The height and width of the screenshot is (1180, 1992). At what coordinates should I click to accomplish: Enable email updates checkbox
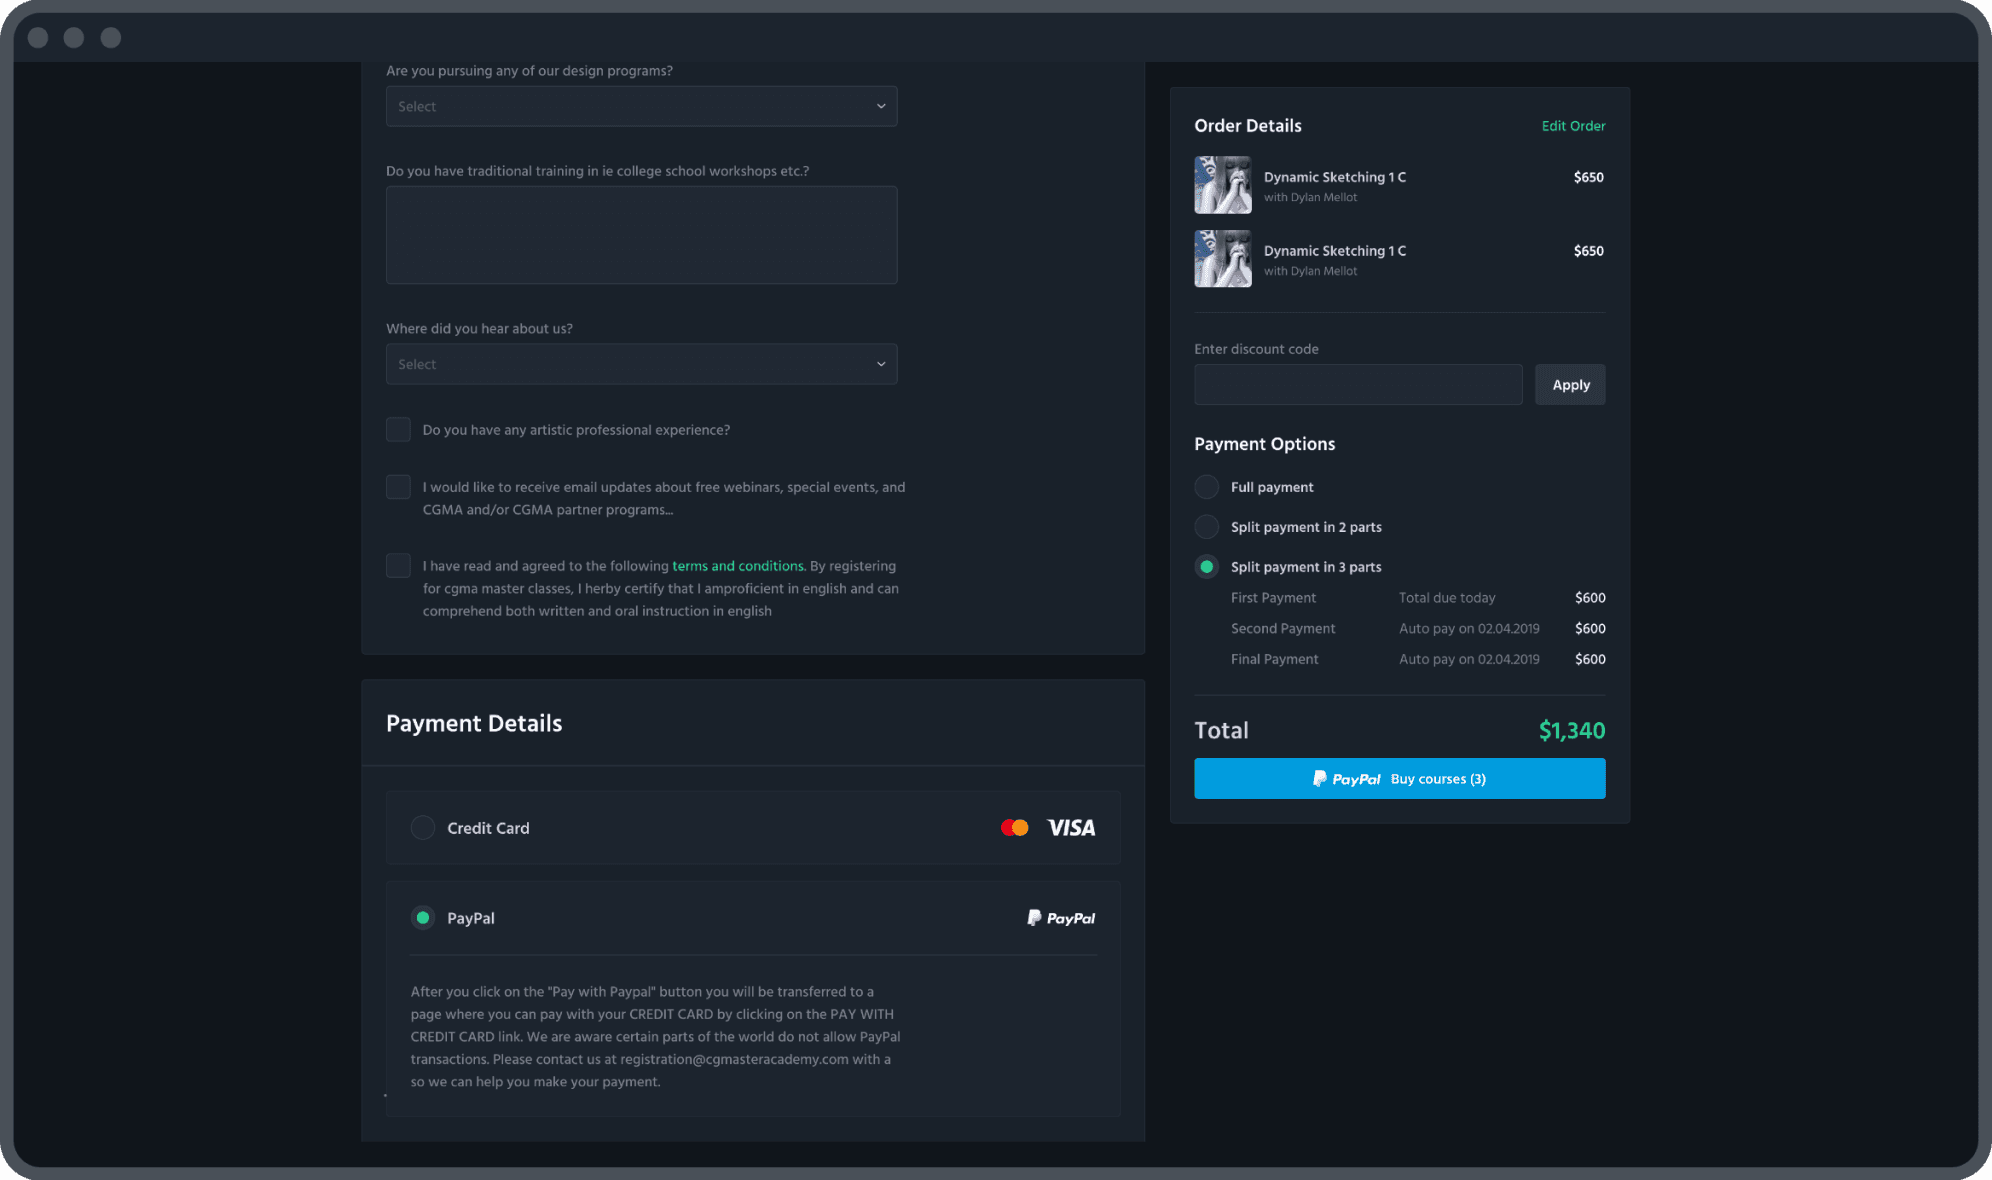[x=398, y=487]
